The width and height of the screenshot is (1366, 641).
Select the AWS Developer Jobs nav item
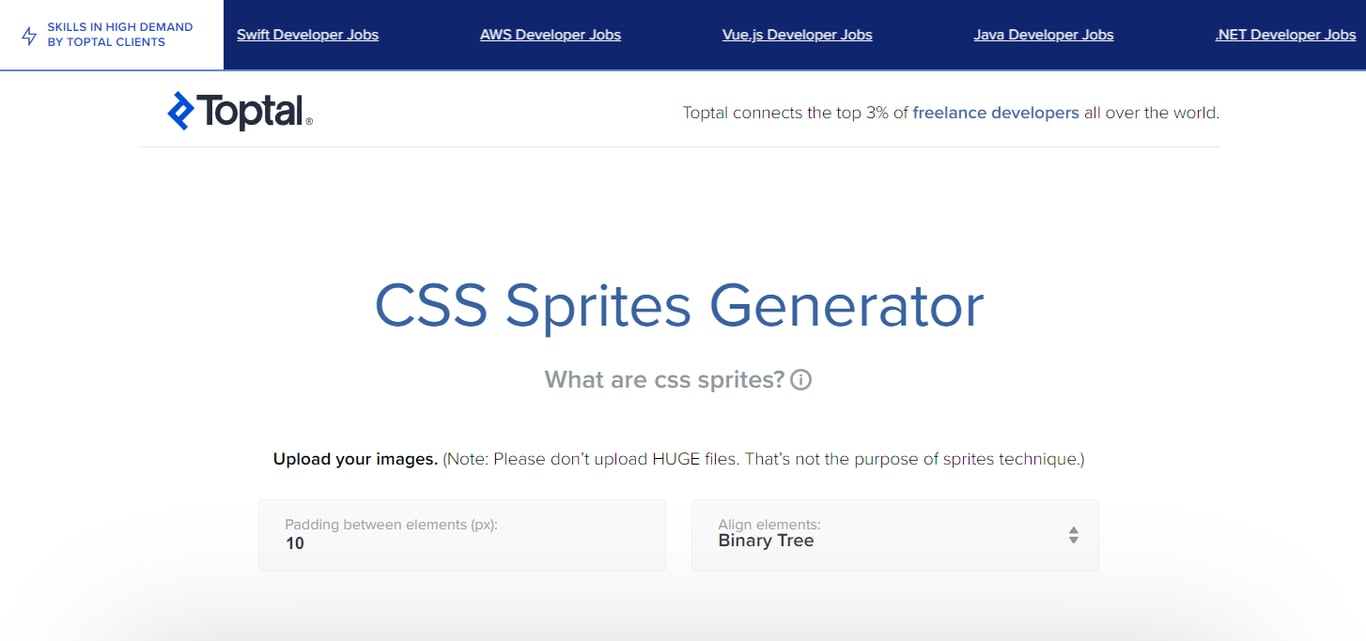tap(550, 34)
